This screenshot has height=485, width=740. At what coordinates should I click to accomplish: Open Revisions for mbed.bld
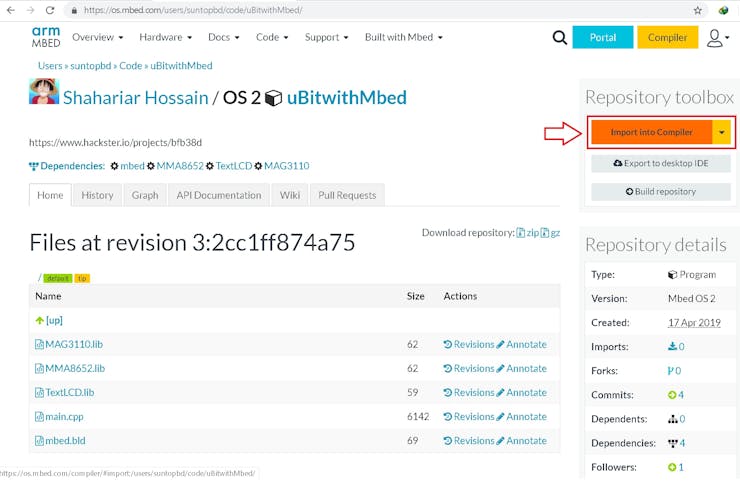469,441
